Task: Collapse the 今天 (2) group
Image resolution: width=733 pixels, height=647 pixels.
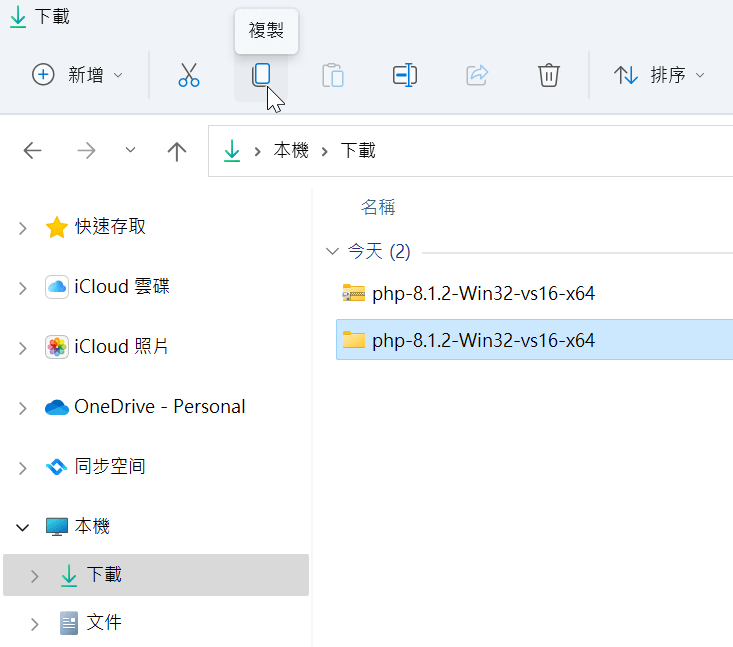Action: (332, 252)
